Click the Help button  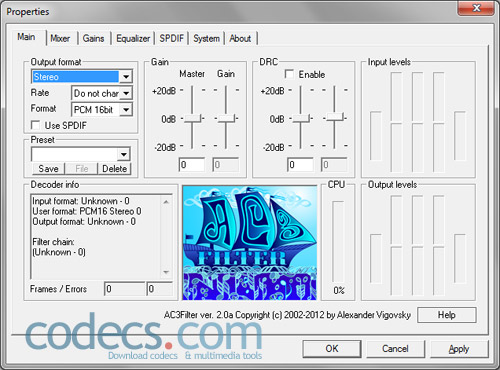[447, 315]
